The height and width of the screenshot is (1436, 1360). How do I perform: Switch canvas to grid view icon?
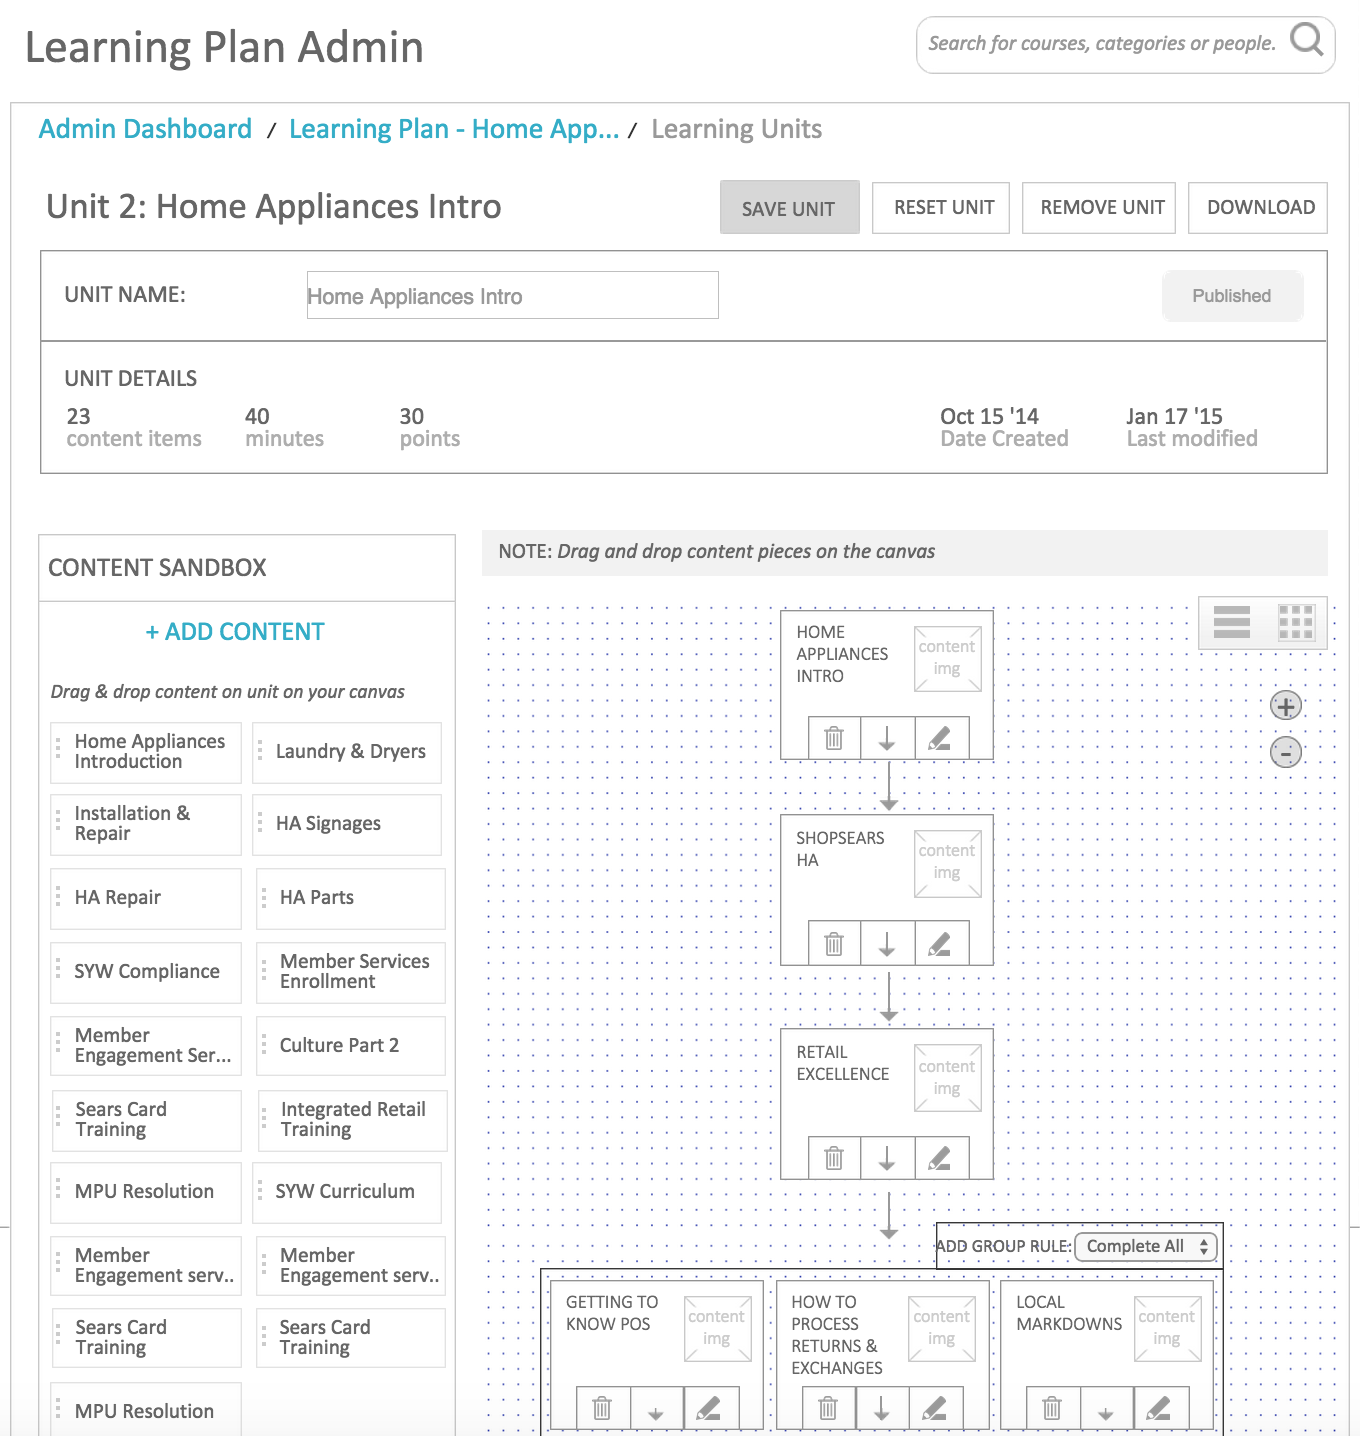[1296, 622]
